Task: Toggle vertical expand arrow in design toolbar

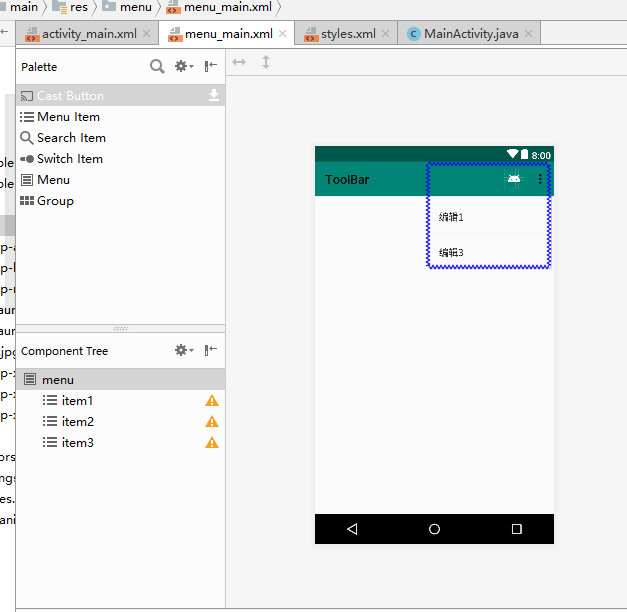Action: click(x=266, y=62)
